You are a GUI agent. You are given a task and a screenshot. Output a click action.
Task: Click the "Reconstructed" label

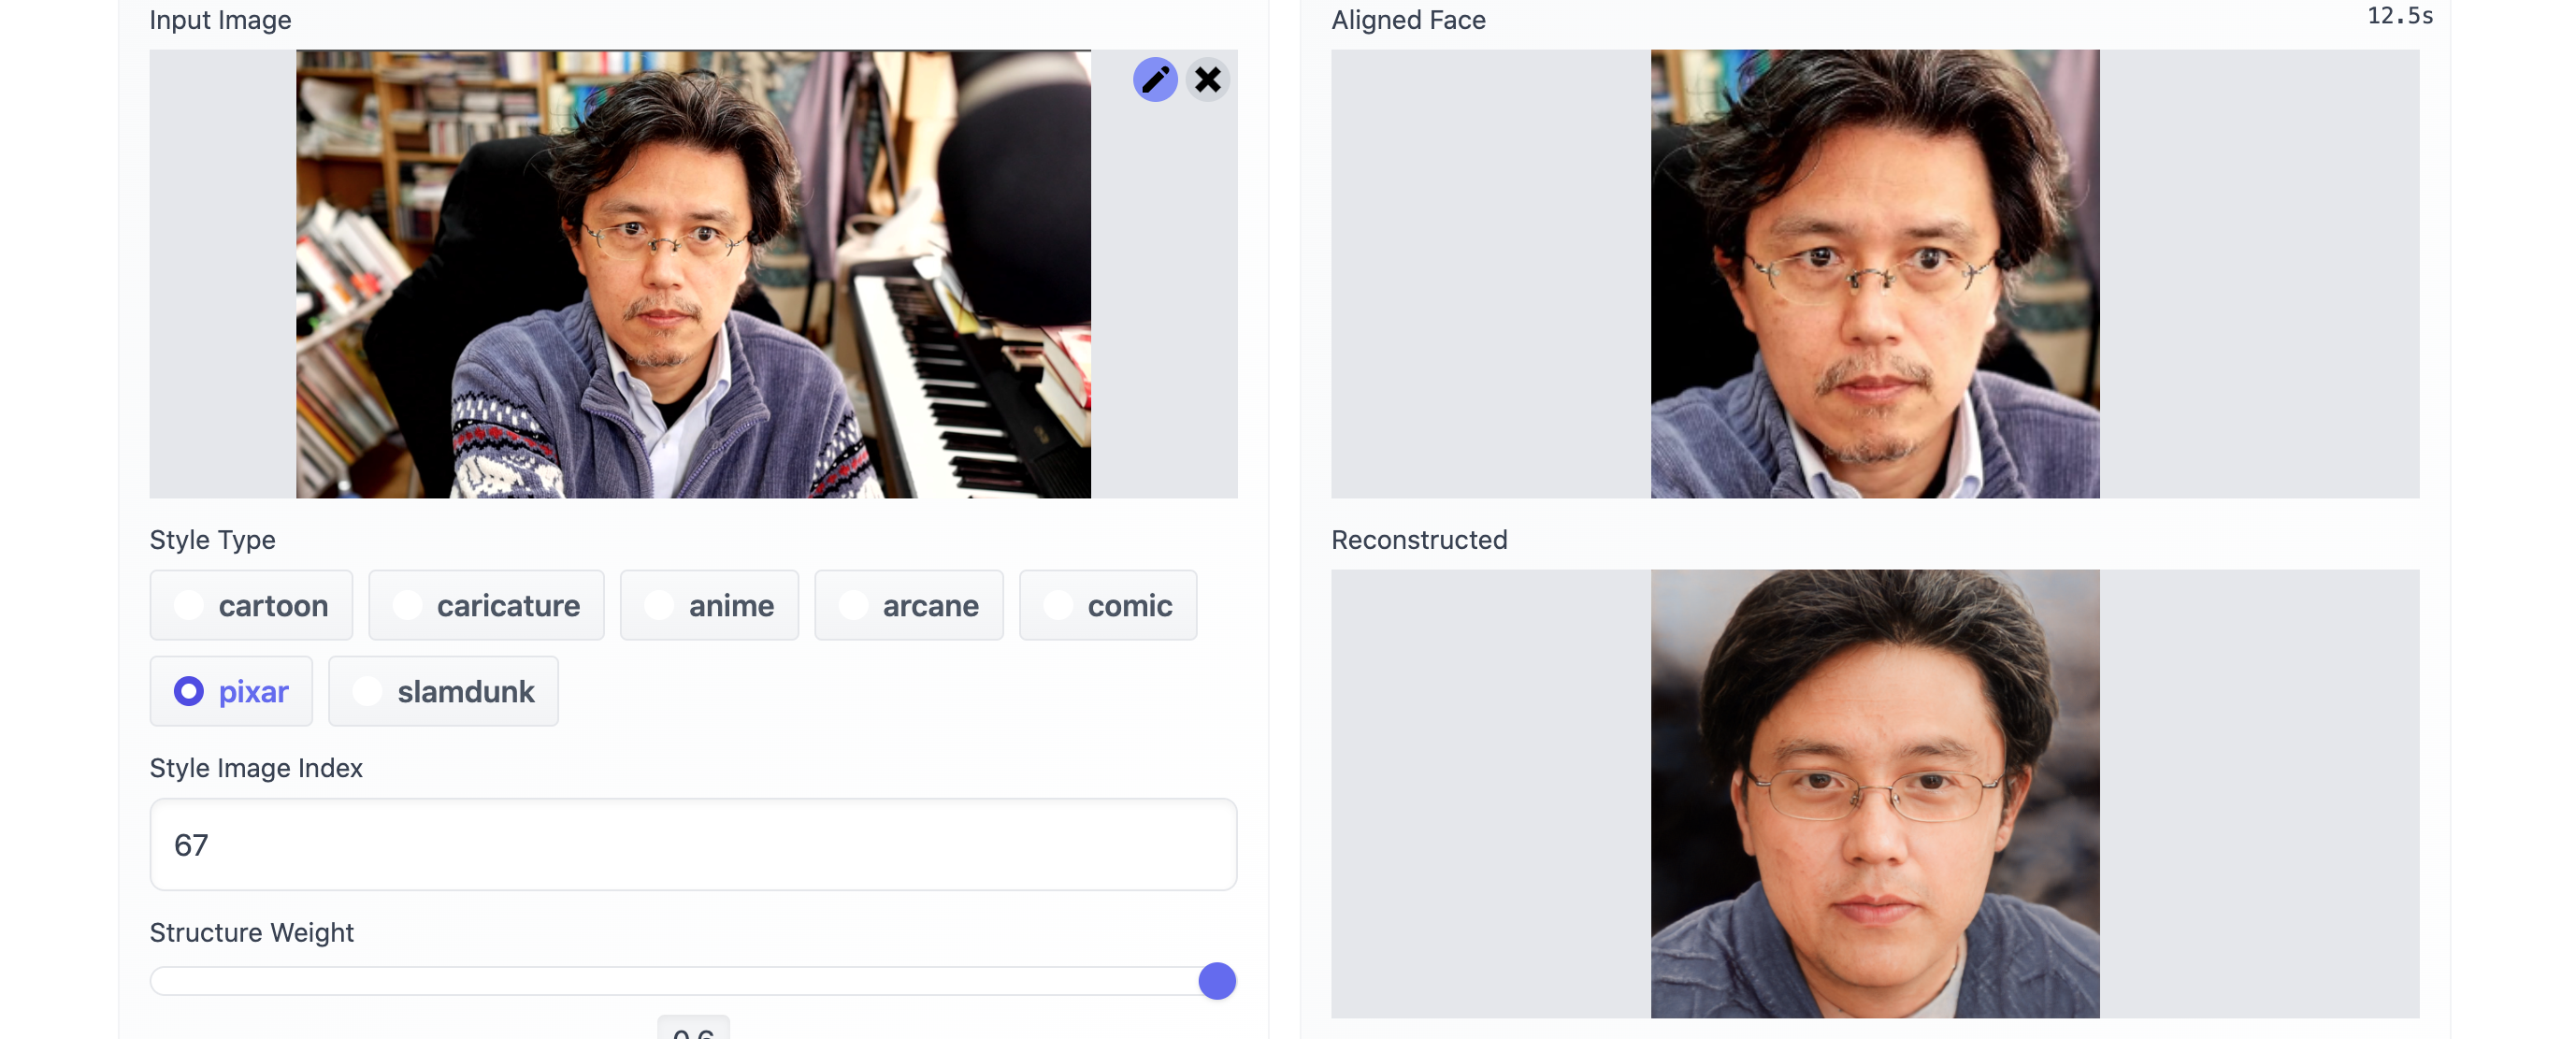(1419, 540)
